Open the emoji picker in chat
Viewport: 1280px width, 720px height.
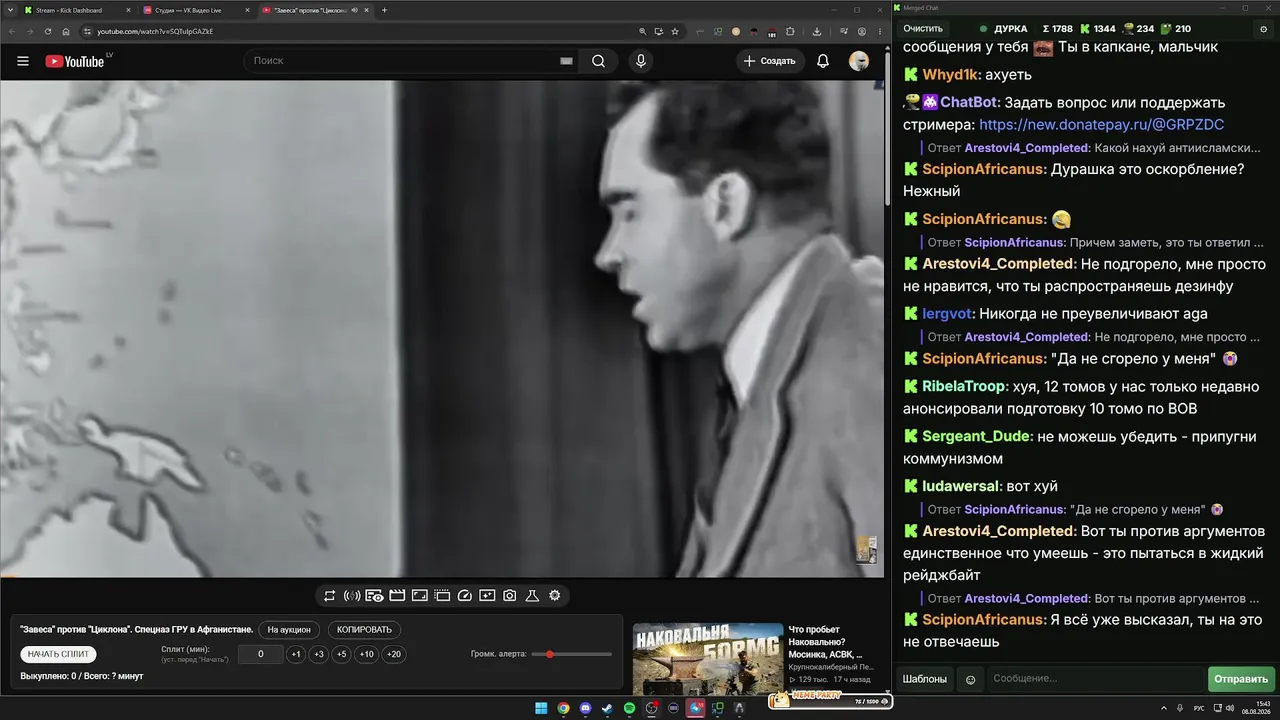click(x=970, y=680)
